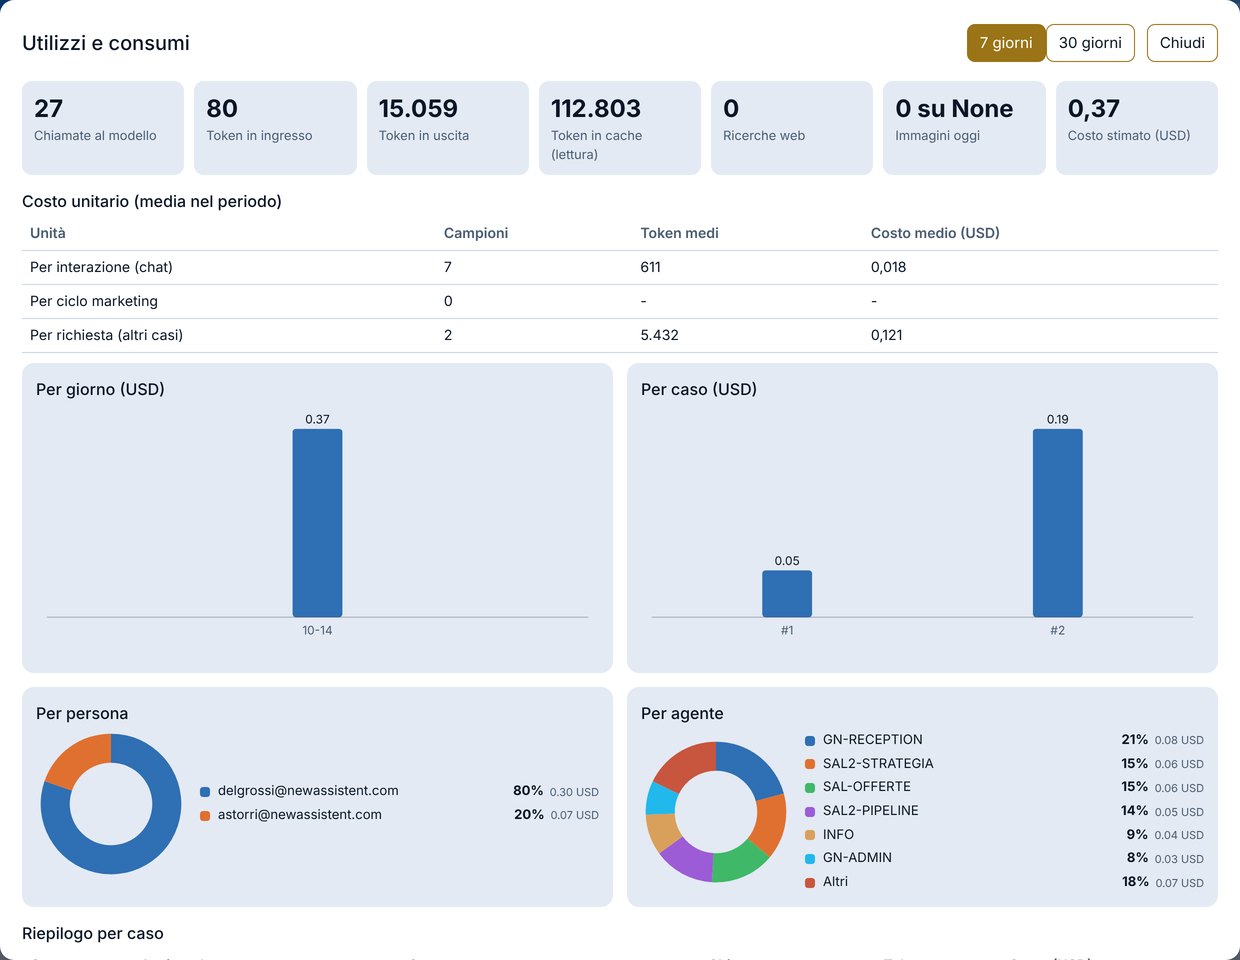The height and width of the screenshot is (960, 1240).
Task: Click the blue GN-RECEPTION legend swatch
Action: [x=810, y=740]
